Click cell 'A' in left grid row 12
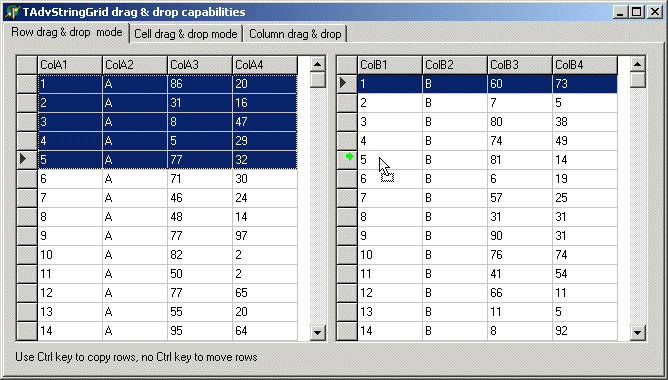The width and height of the screenshot is (668, 380). tap(135, 293)
